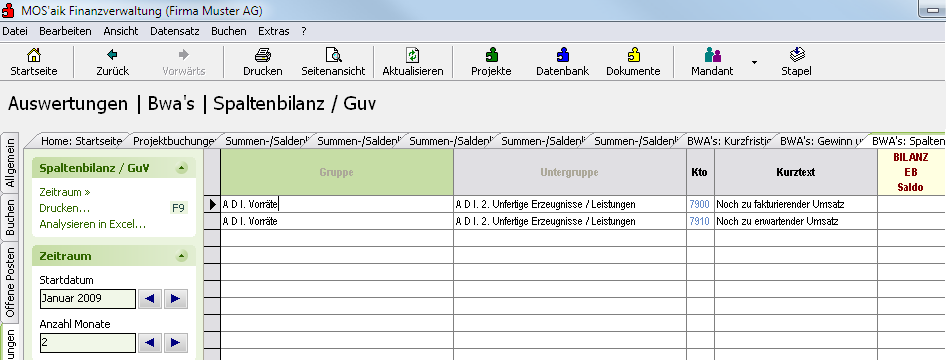The height and width of the screenshot is (360, 946).
Task: Select Untergruppe cell in the 7900 row
Action: 570,204
